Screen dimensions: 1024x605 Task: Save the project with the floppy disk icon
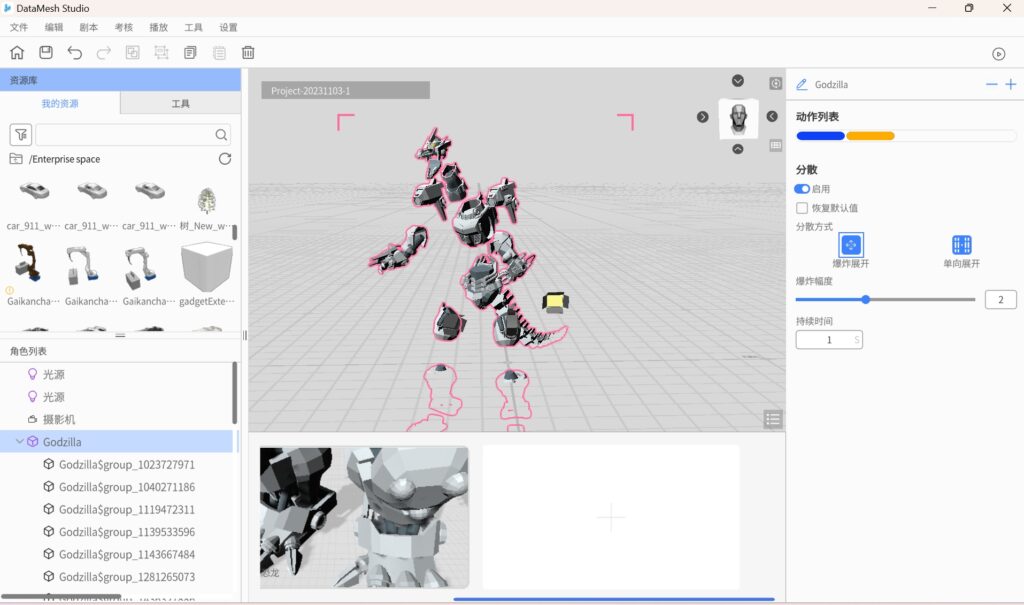[46, 53]
